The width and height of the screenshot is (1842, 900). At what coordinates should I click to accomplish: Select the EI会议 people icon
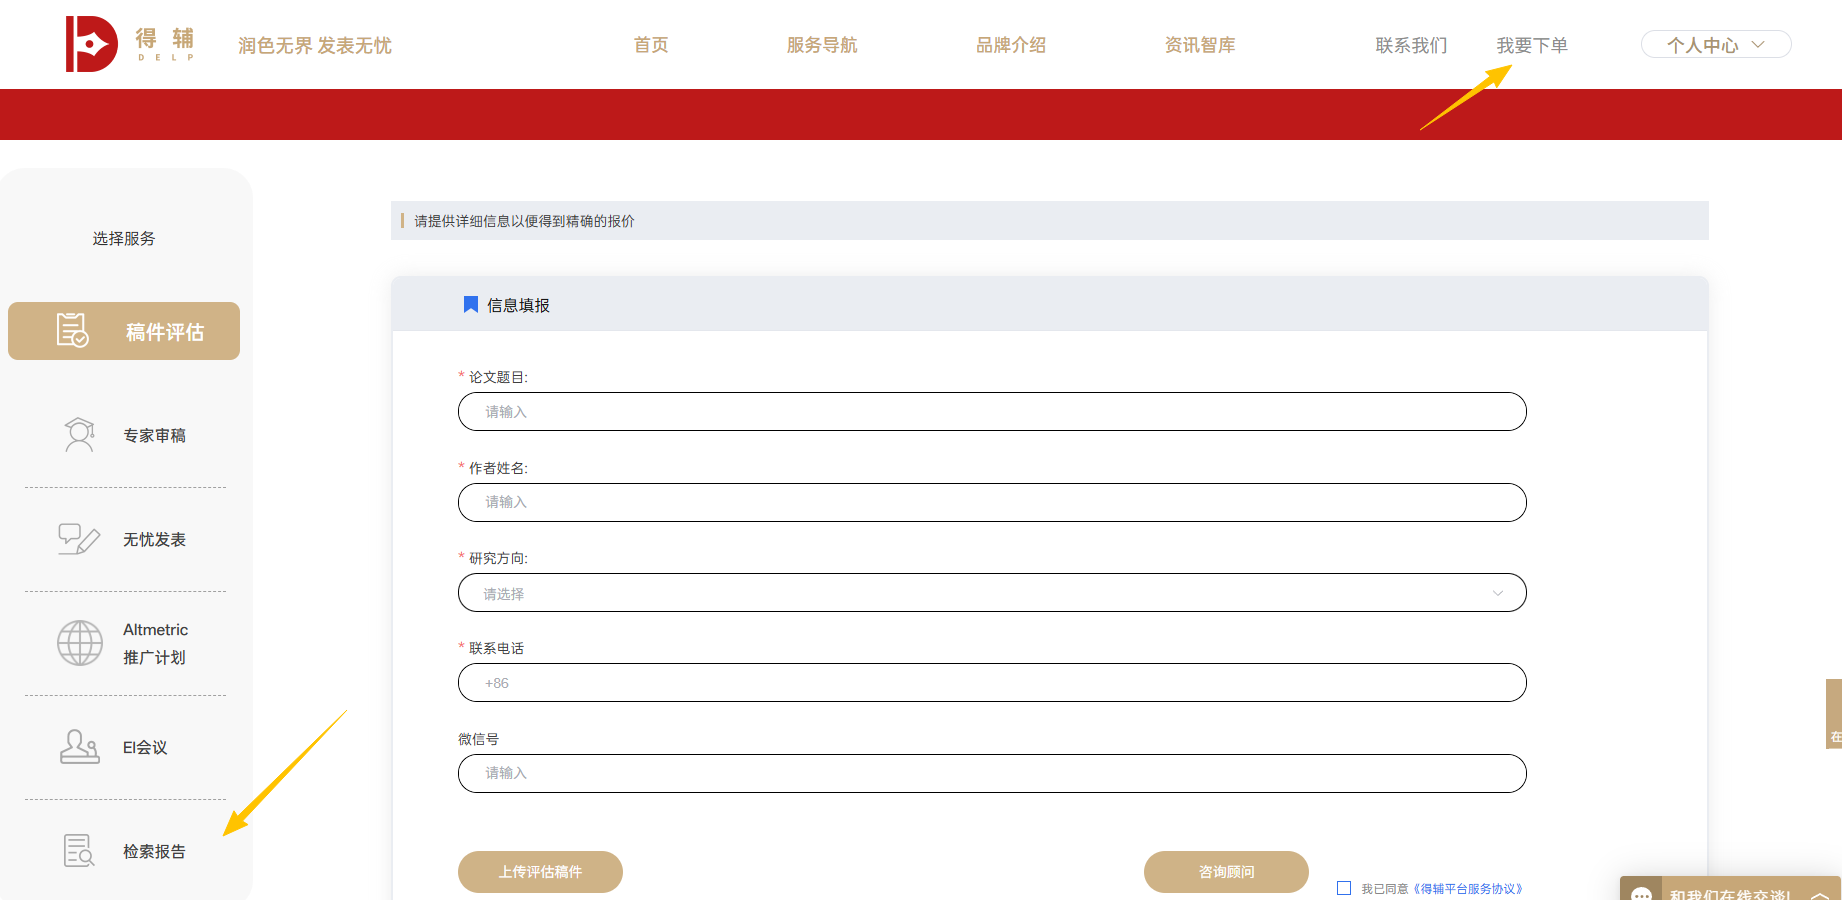(79, 746)
